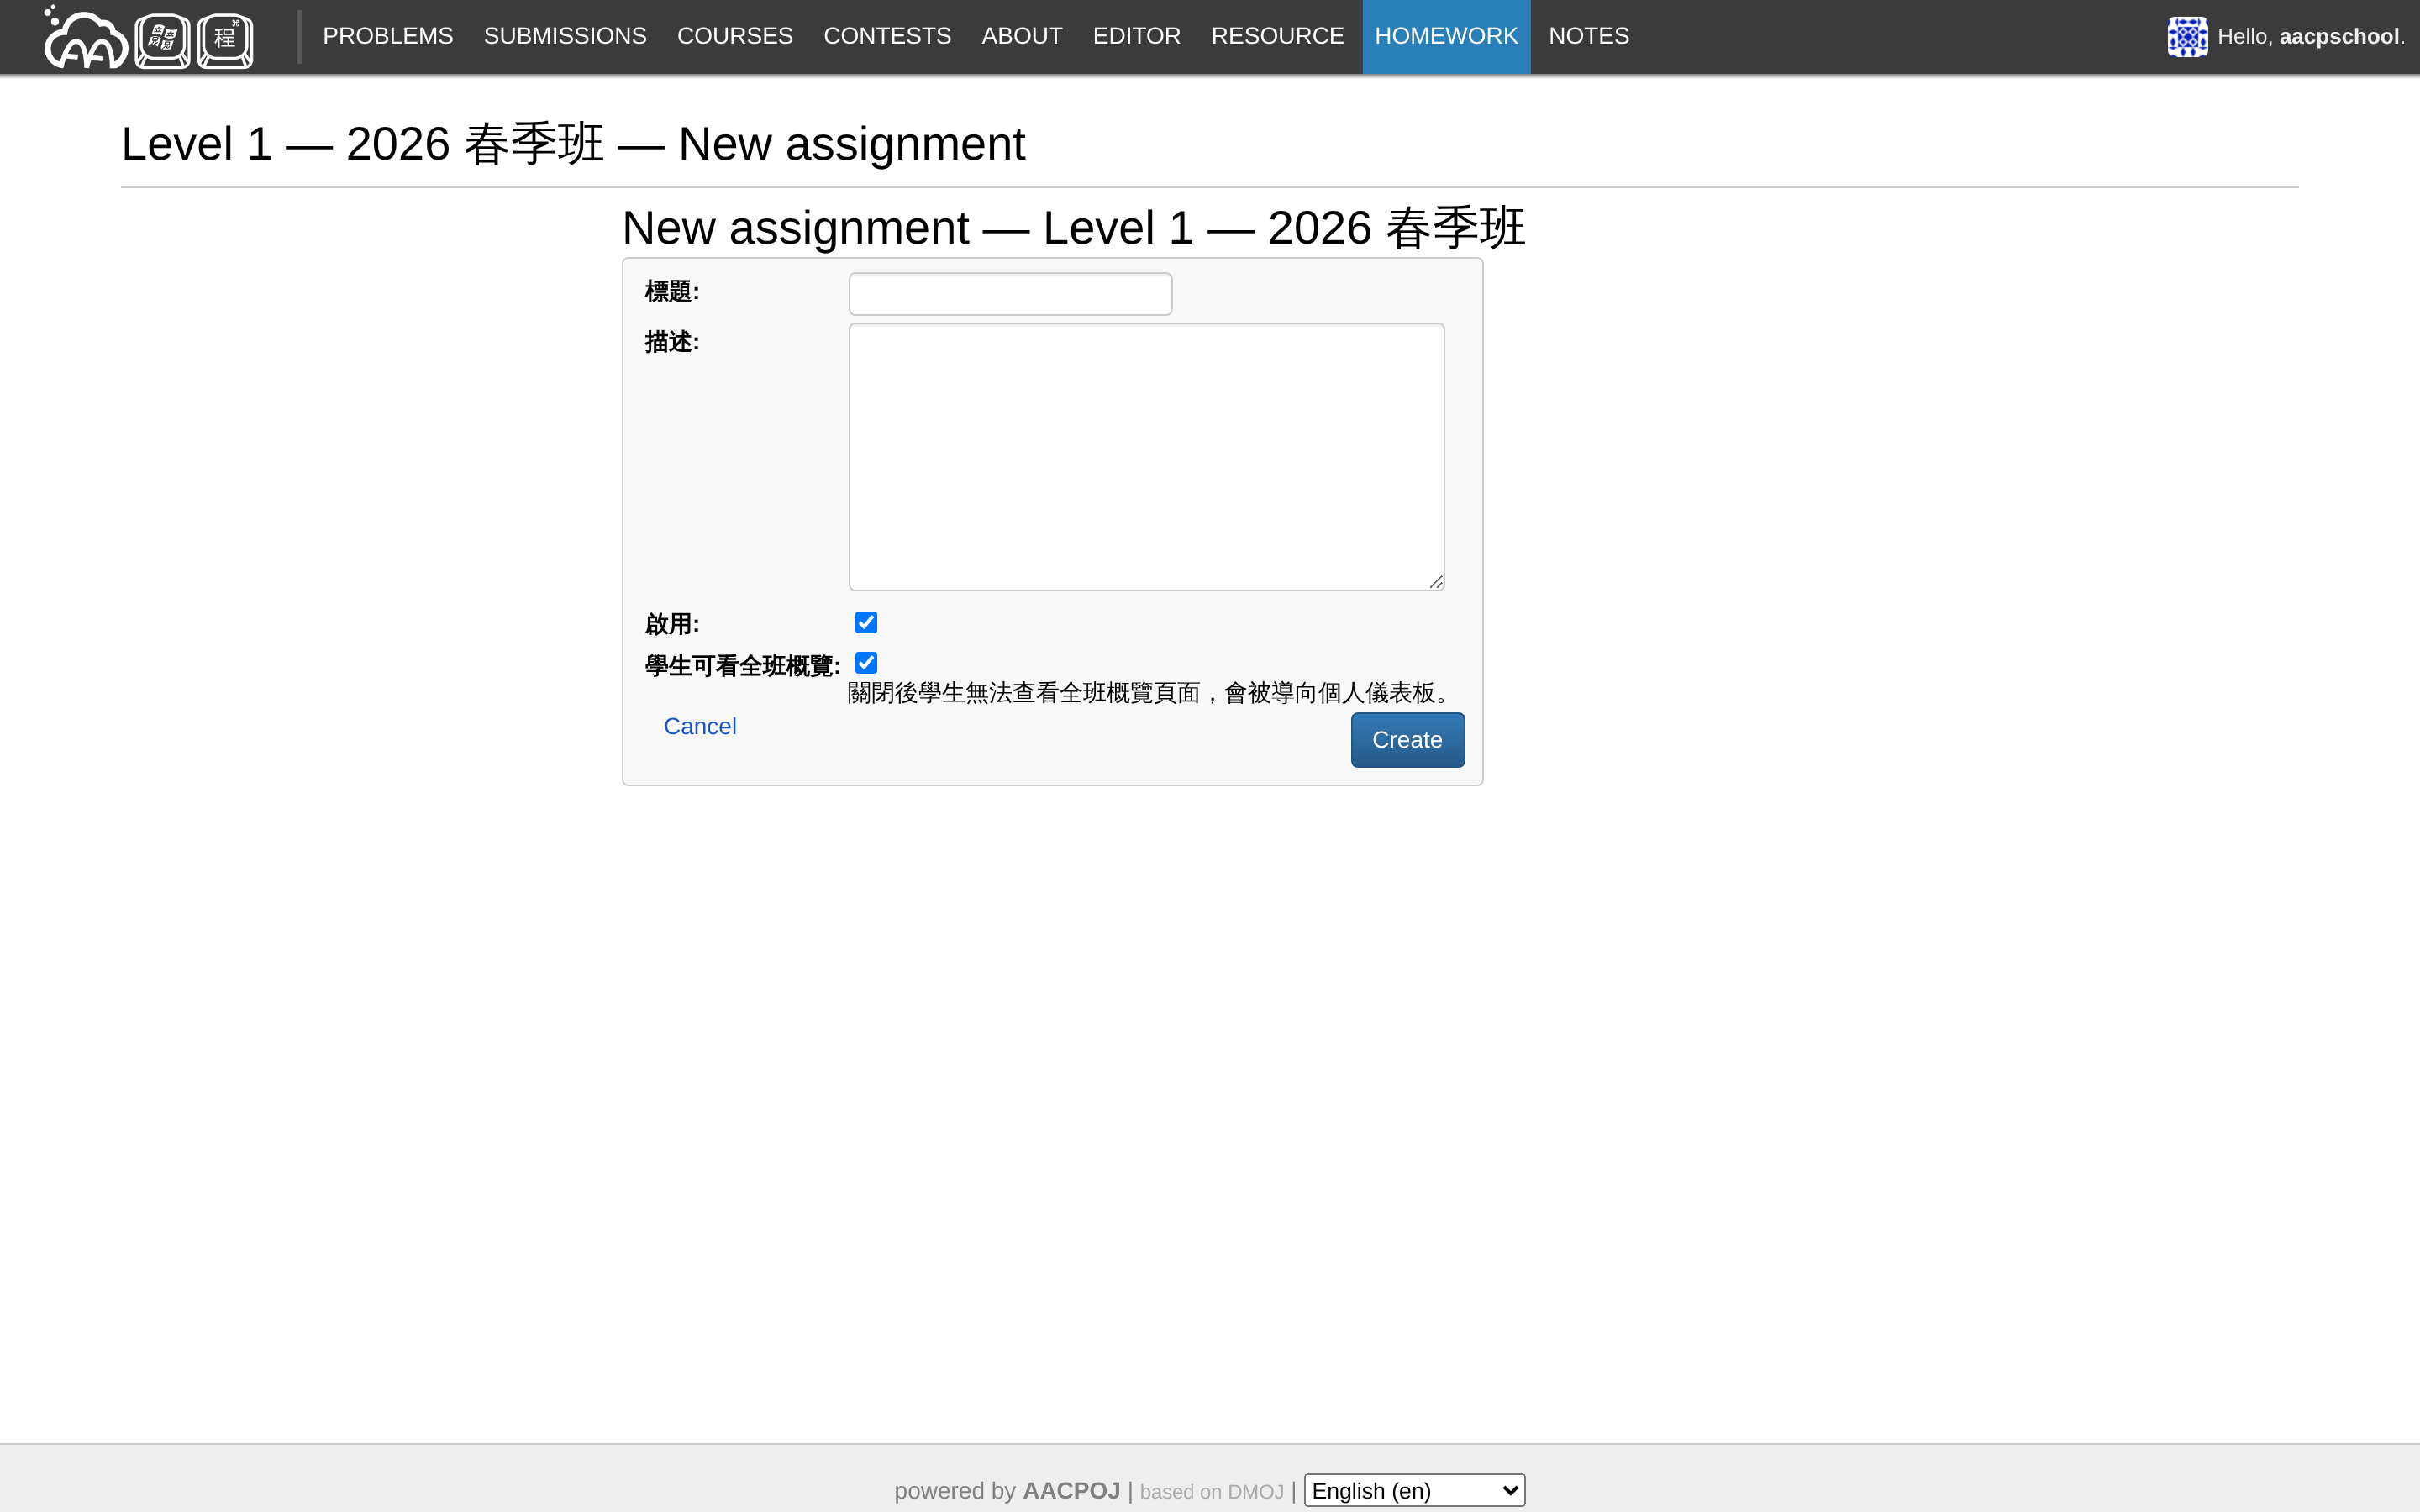Screen dimensions: 2420x1512
Task: Click the 標題 title input field
Action: point(1009,293)
